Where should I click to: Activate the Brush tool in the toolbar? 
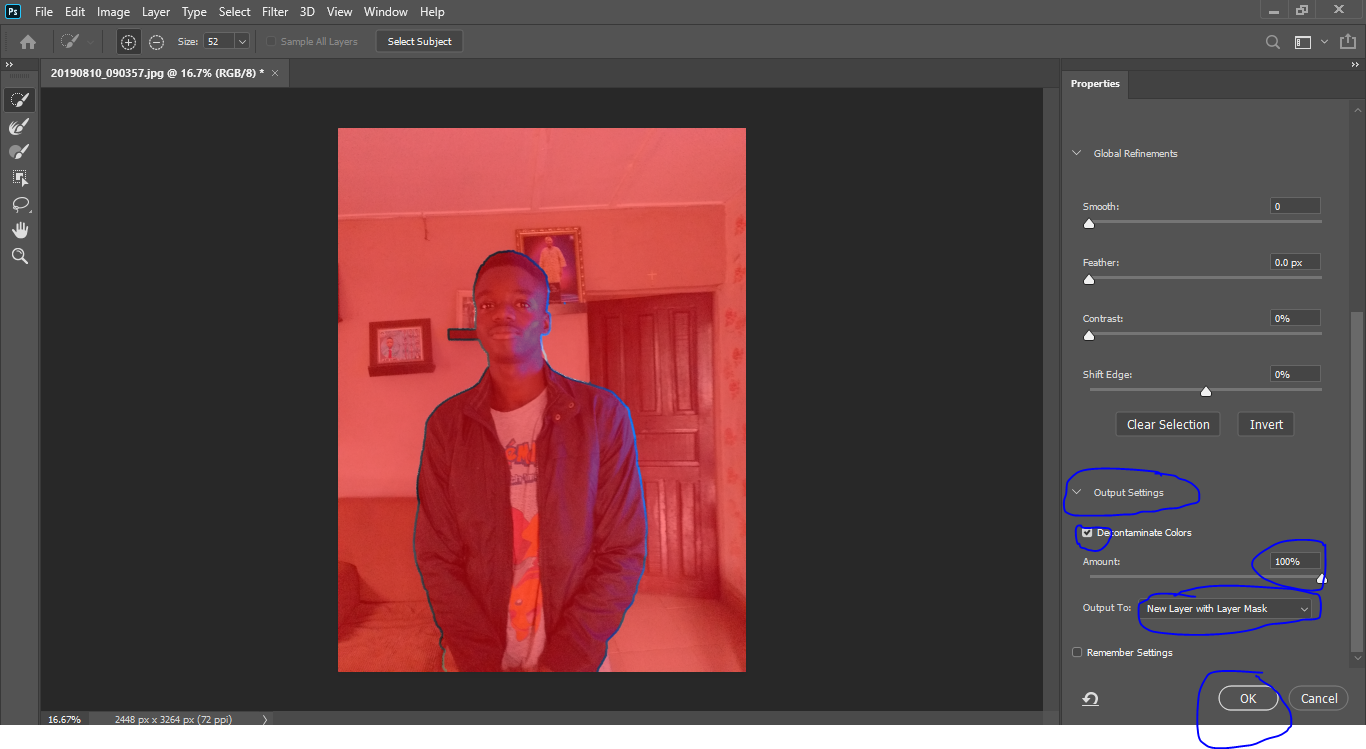(20, 151)
